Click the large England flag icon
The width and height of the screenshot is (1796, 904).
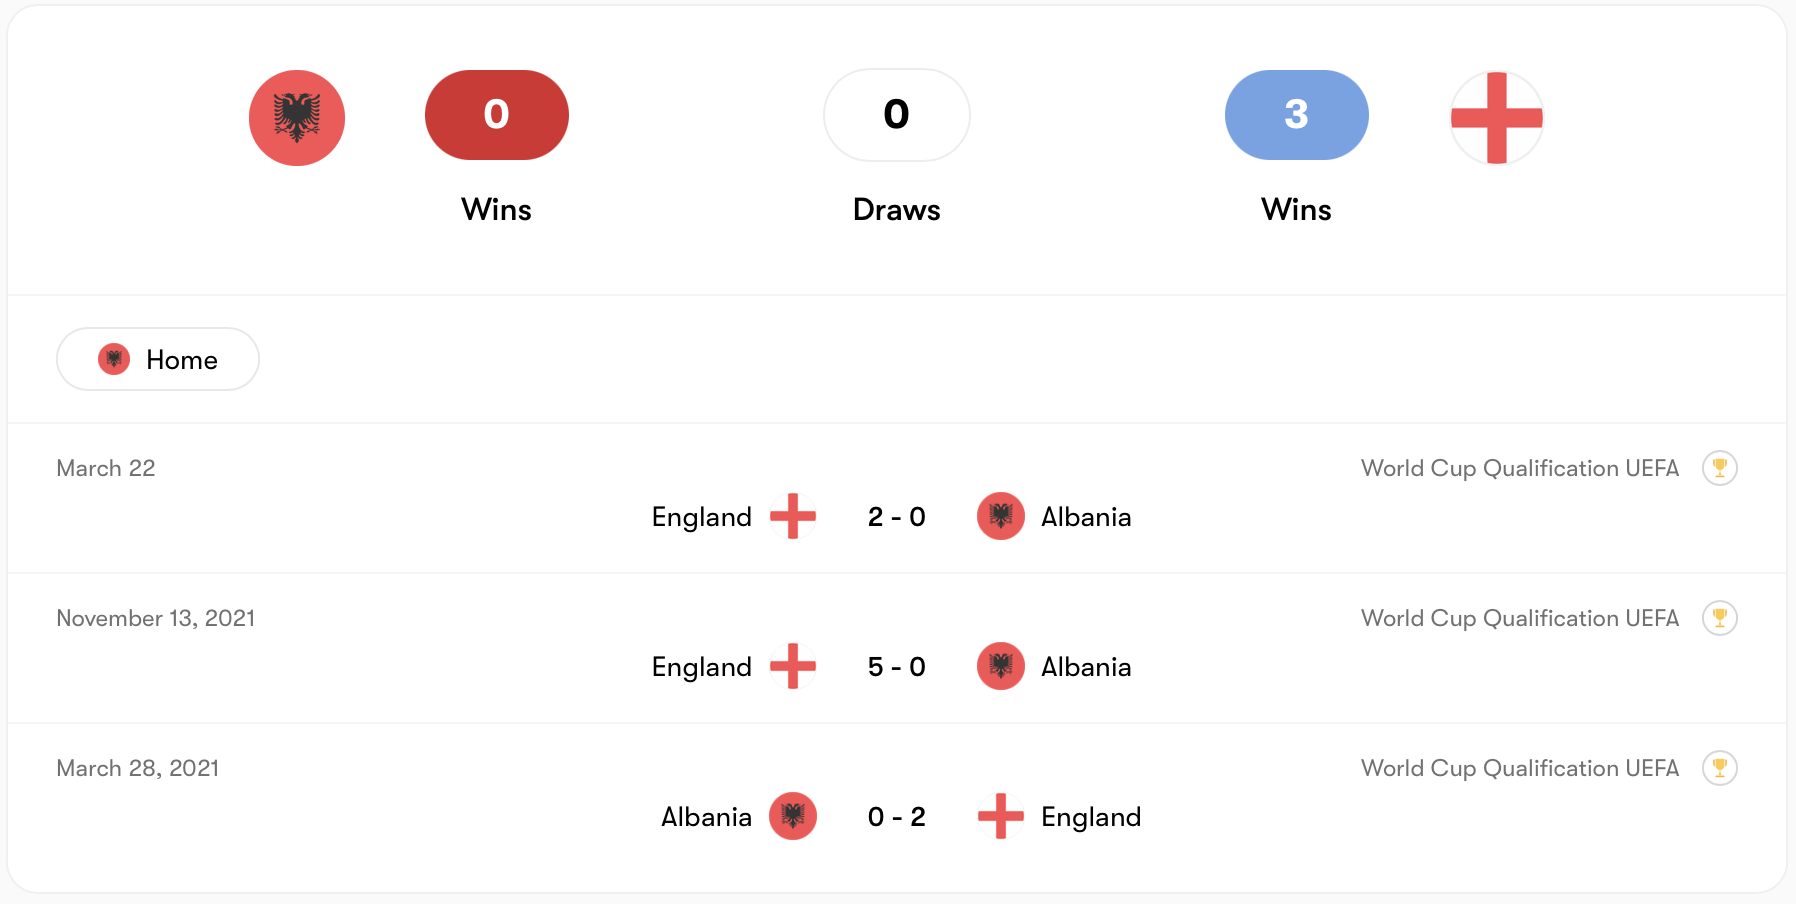click(1496, 118)
